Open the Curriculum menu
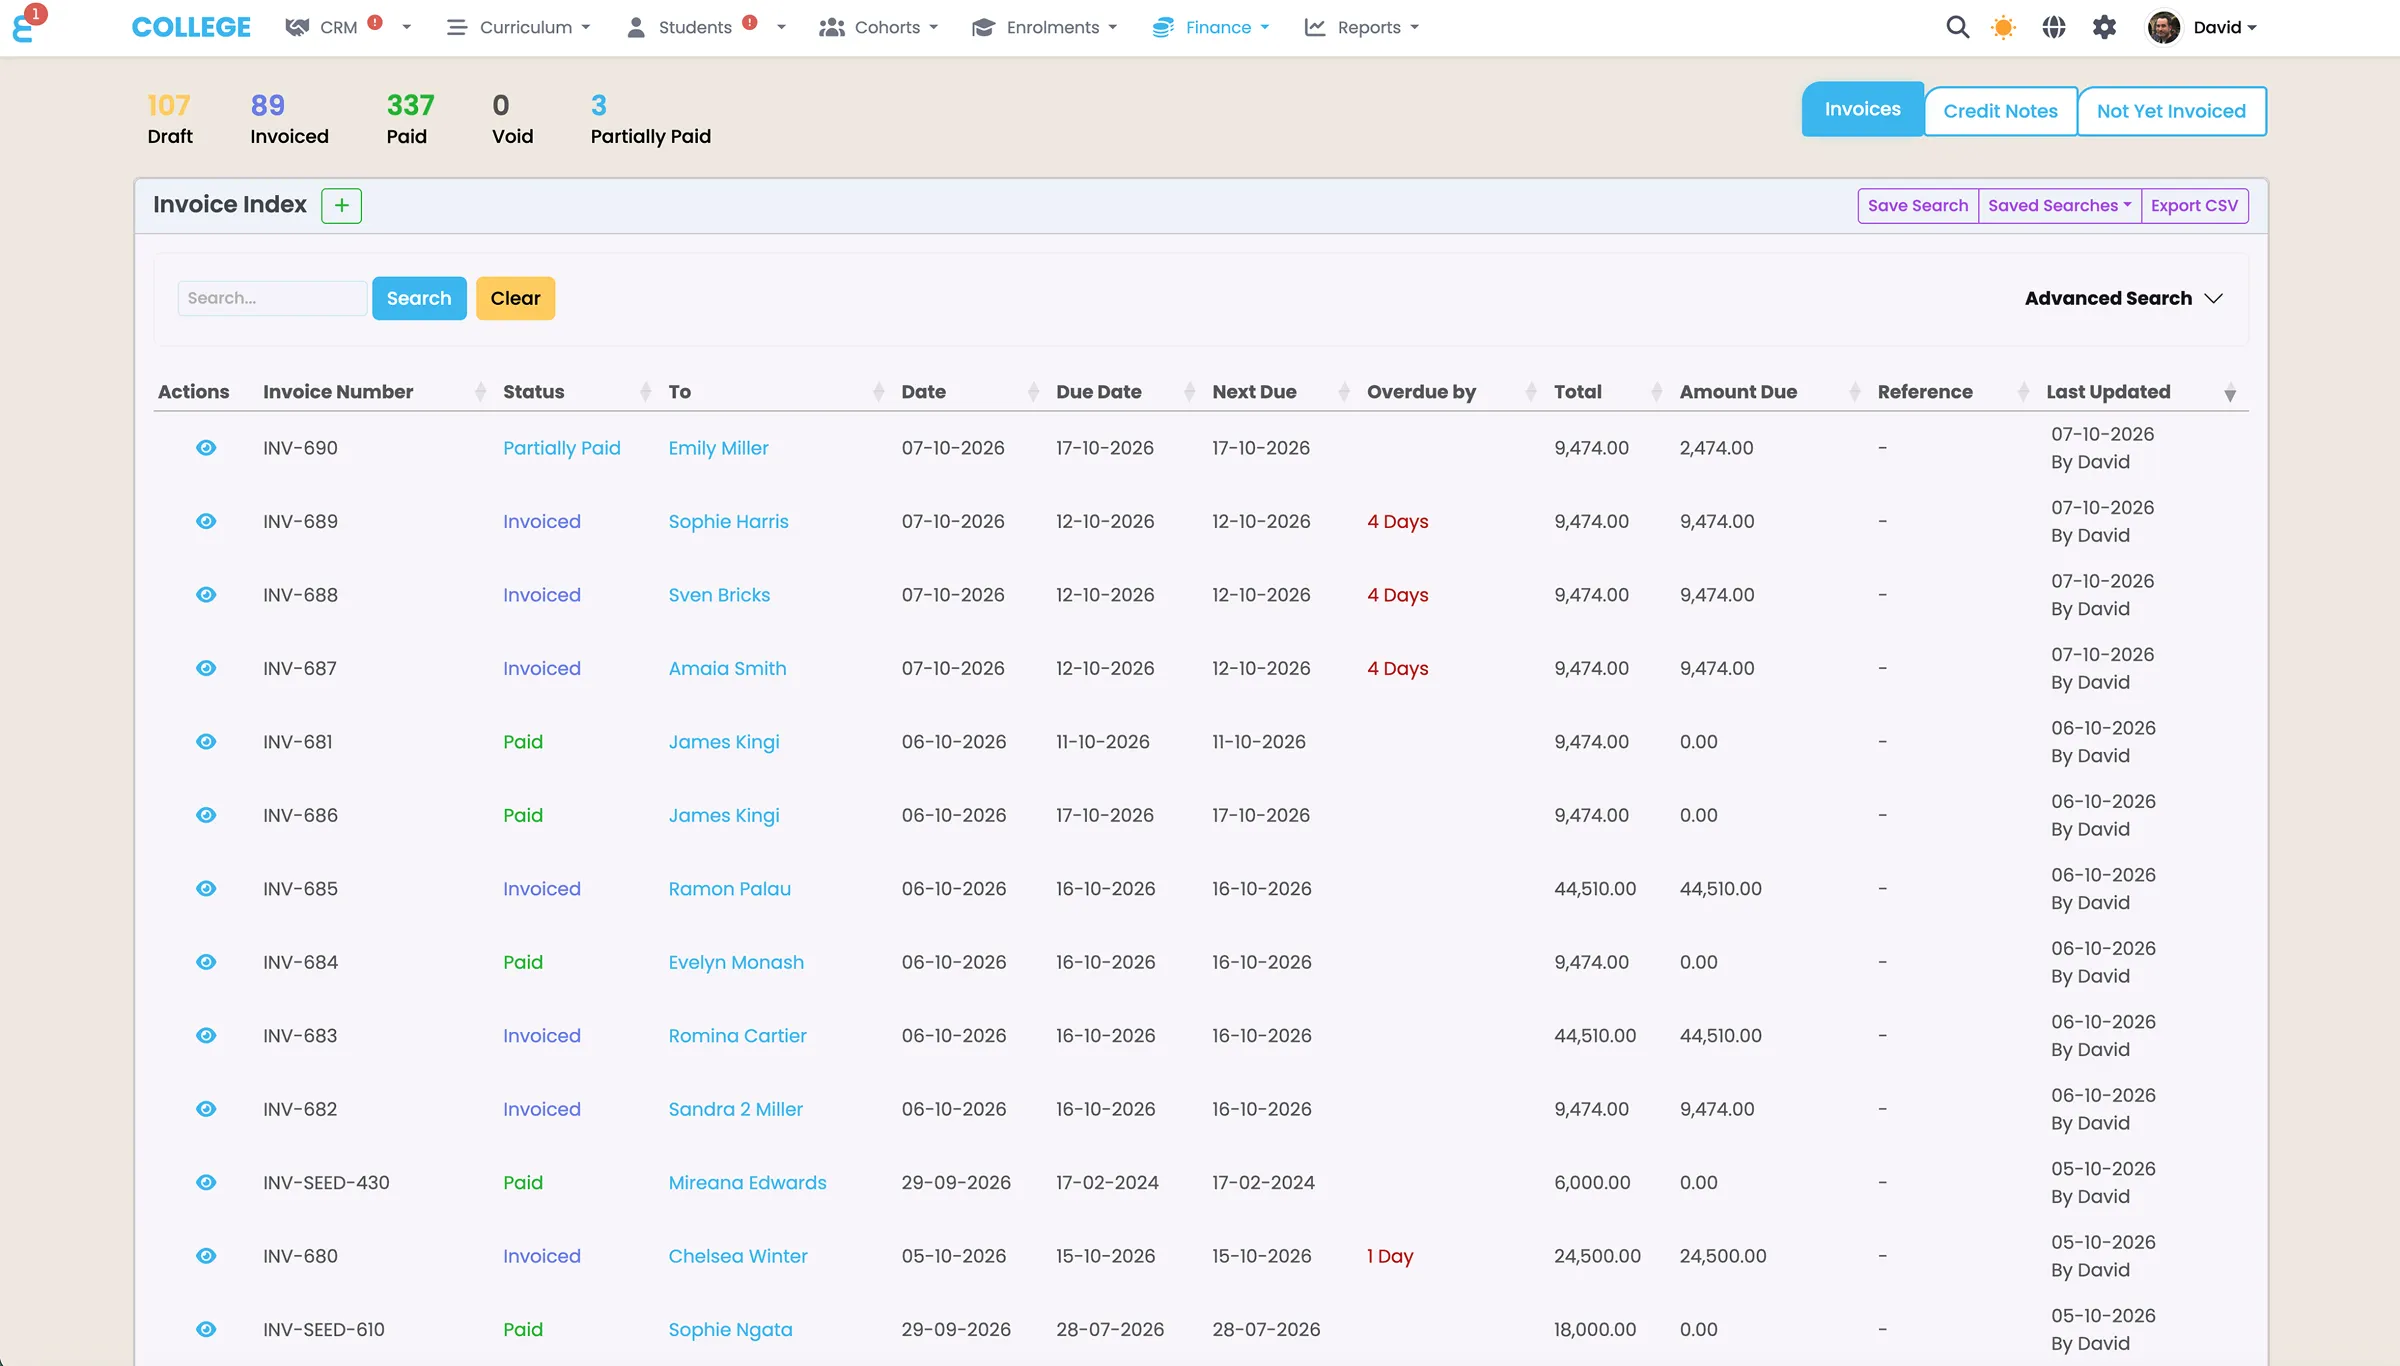 518,27
